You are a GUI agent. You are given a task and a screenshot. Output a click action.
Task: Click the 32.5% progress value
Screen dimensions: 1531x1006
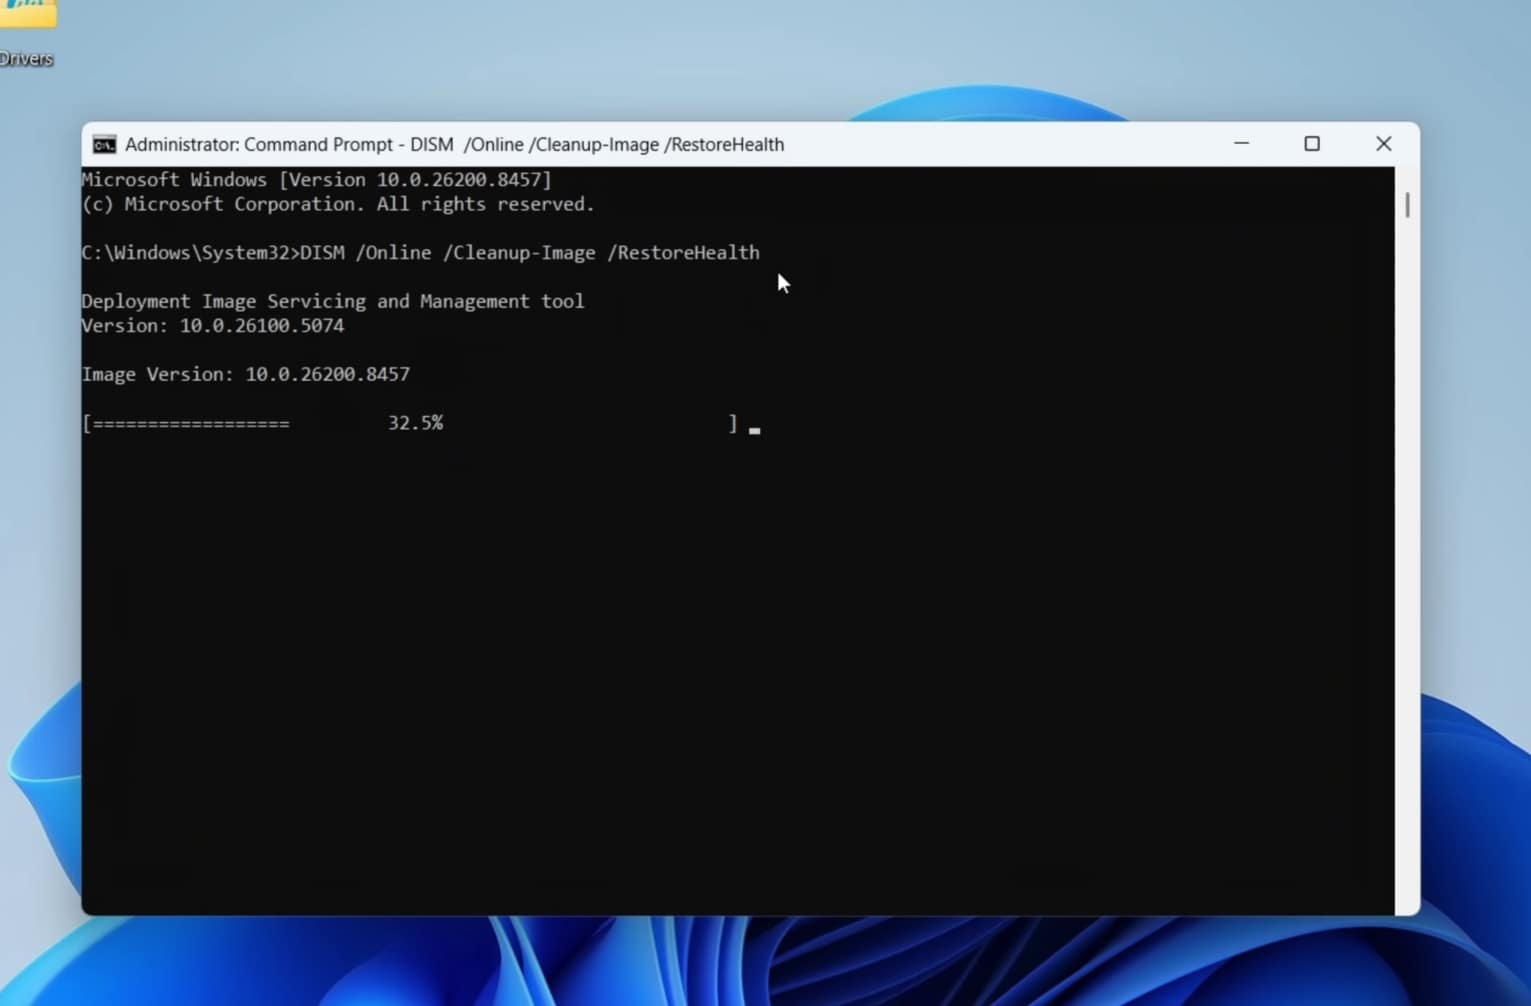[415, 423]
